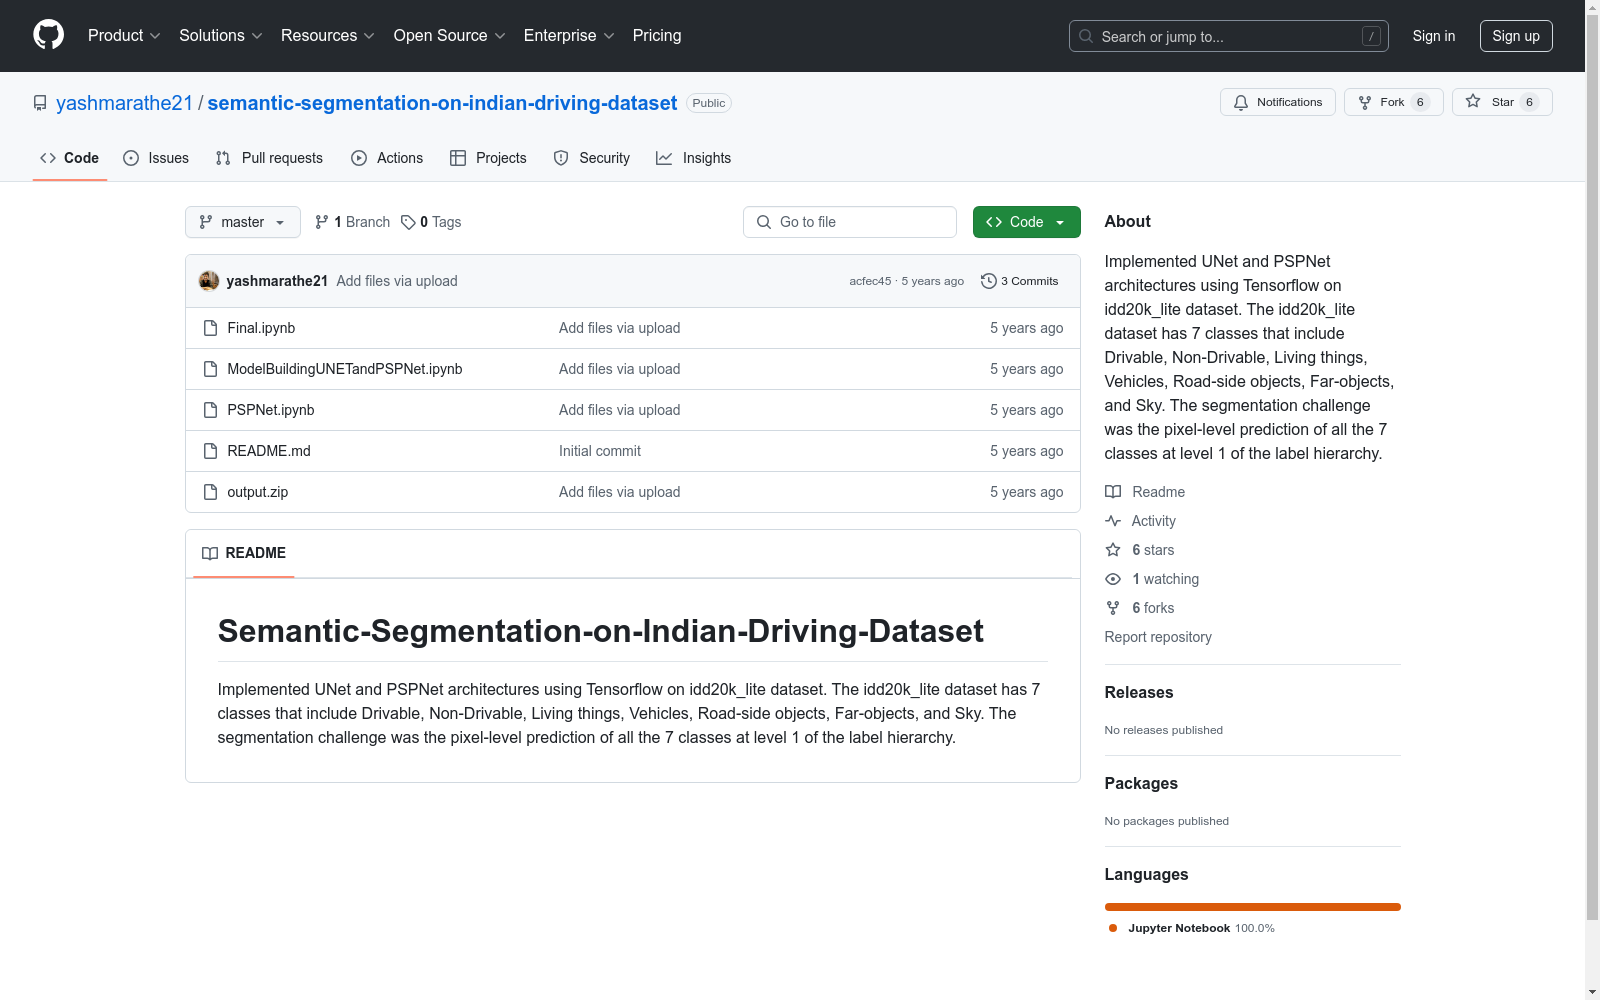
Task: Click the file icon next to PSPNet.ipynb
Action: pyautogui.click(x=210, y=410)
